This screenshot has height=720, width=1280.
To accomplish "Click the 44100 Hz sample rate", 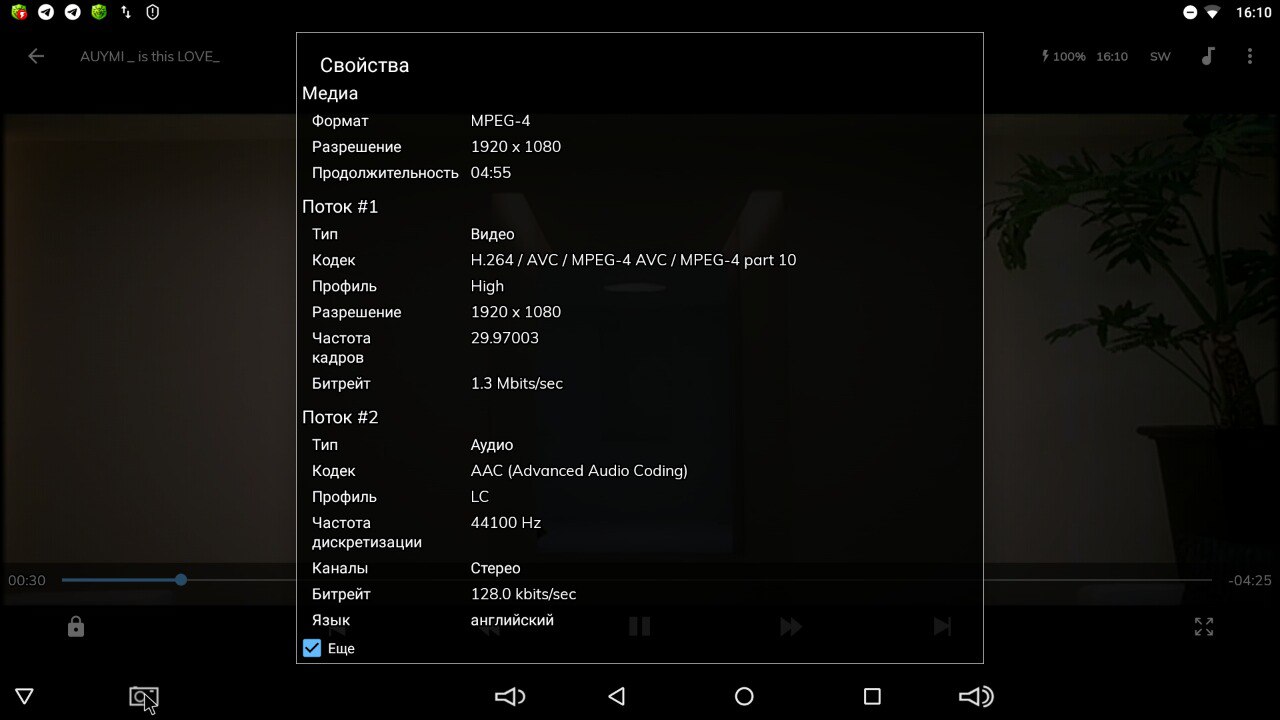I will tap(506, 523).
